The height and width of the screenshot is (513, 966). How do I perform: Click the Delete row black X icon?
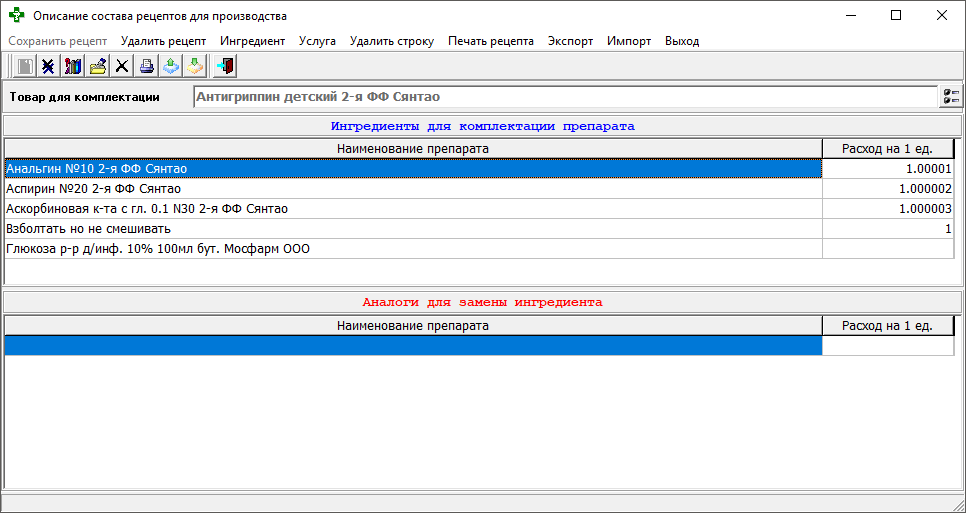pos(122,65)
